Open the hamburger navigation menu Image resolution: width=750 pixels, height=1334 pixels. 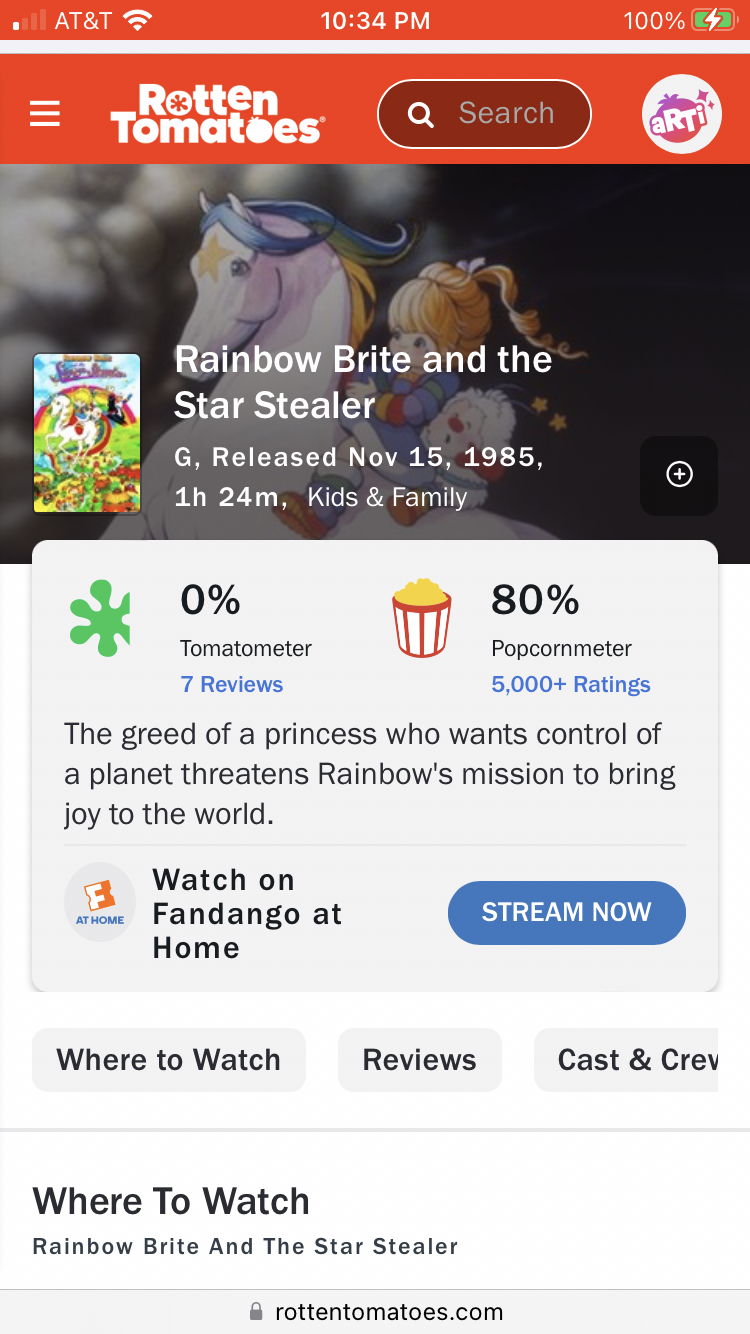[x=45, y=114]
